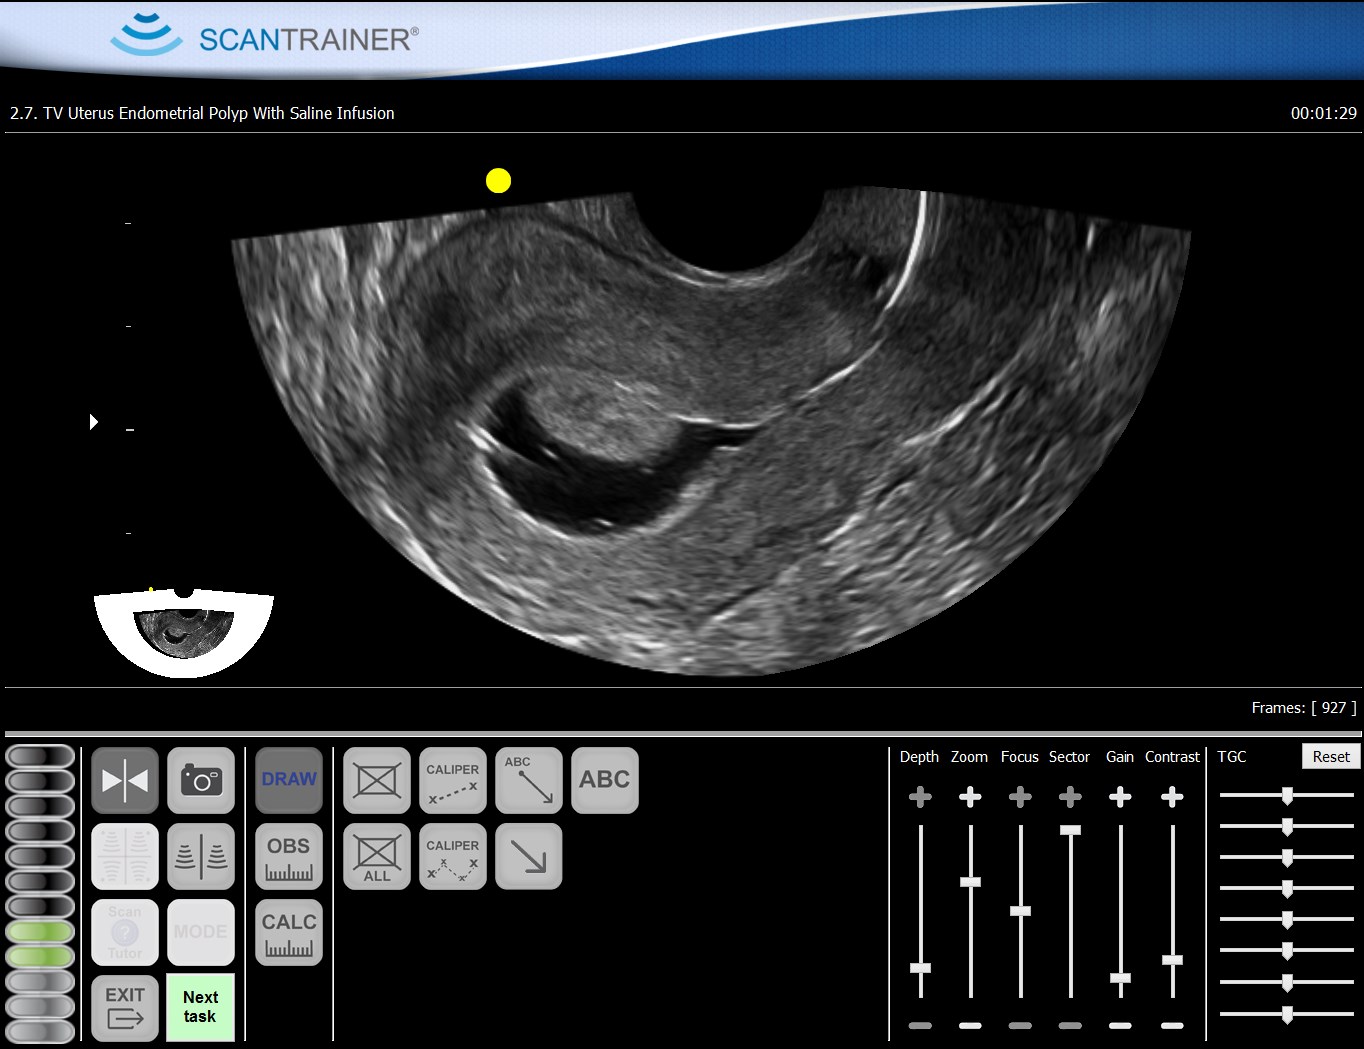Click the flip image horizontally icon
Image resolution: width=1364 pixels, height=1049 pixels.
tap(125, 780)
